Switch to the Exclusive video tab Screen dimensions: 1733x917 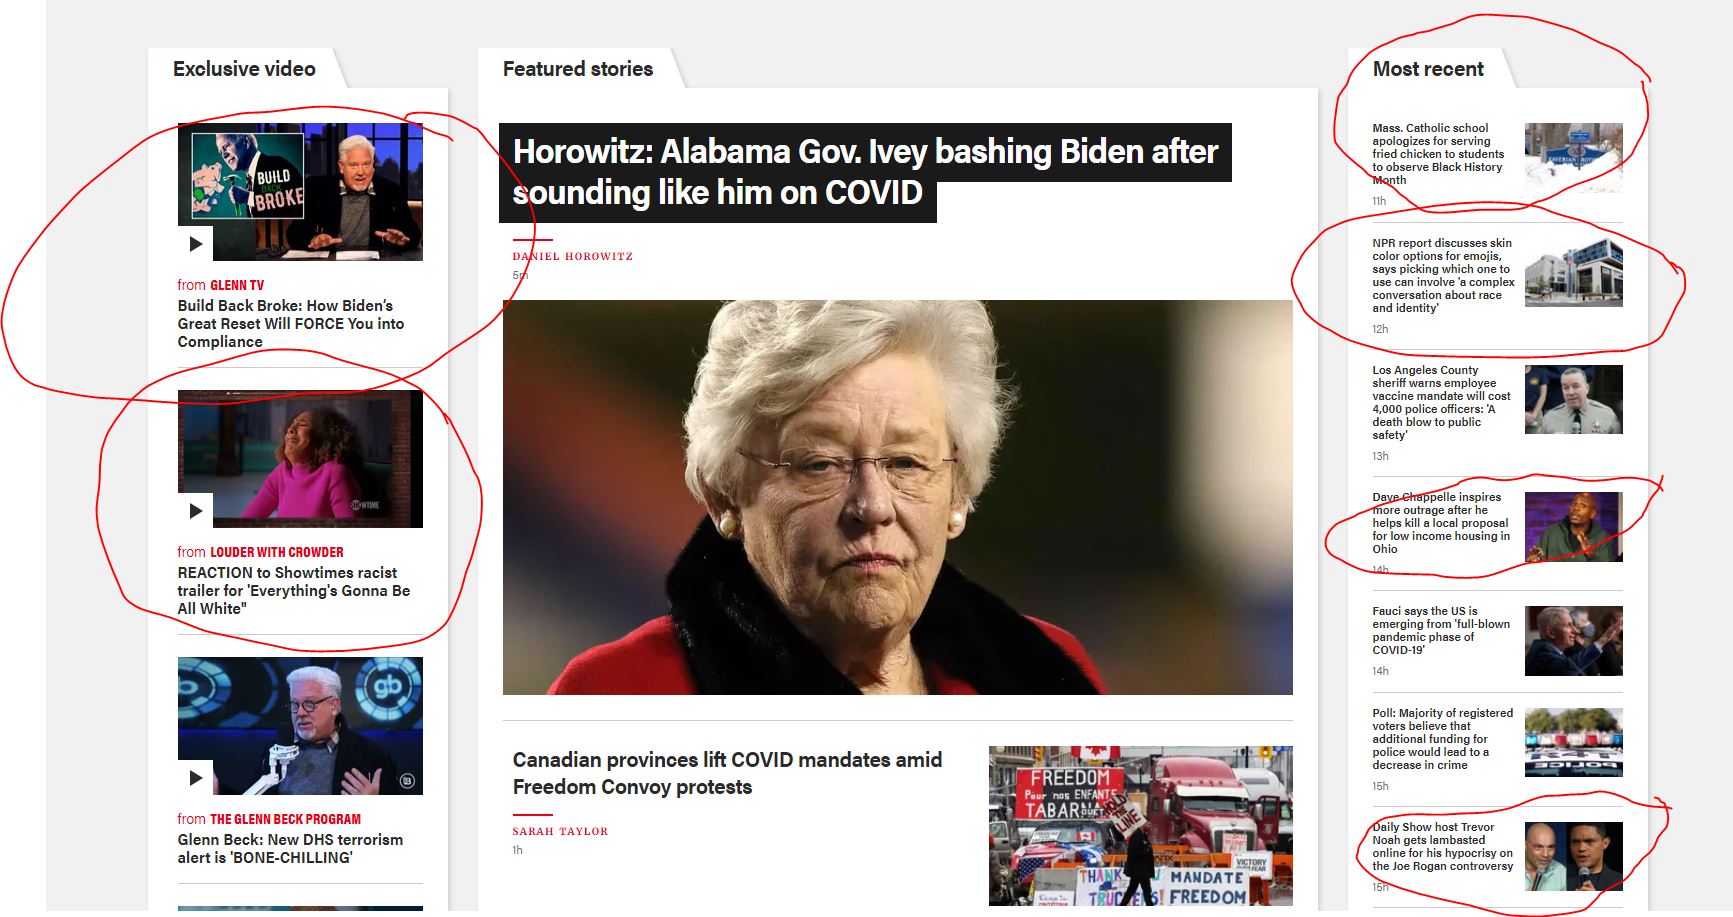(244, 69)
